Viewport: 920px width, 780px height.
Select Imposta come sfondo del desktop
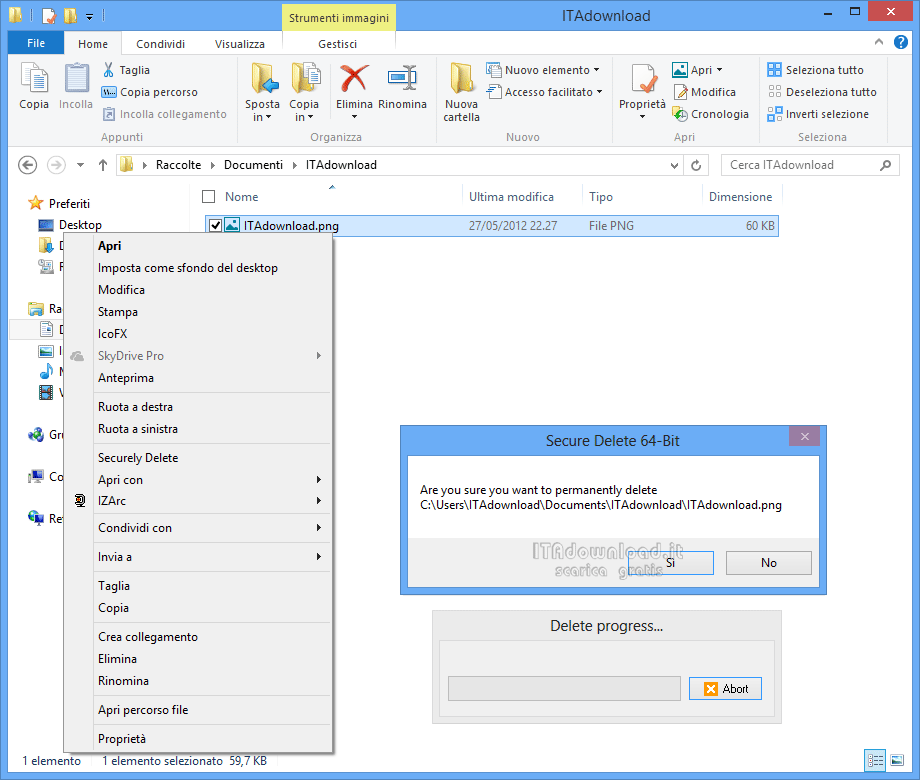click(212, 268)
